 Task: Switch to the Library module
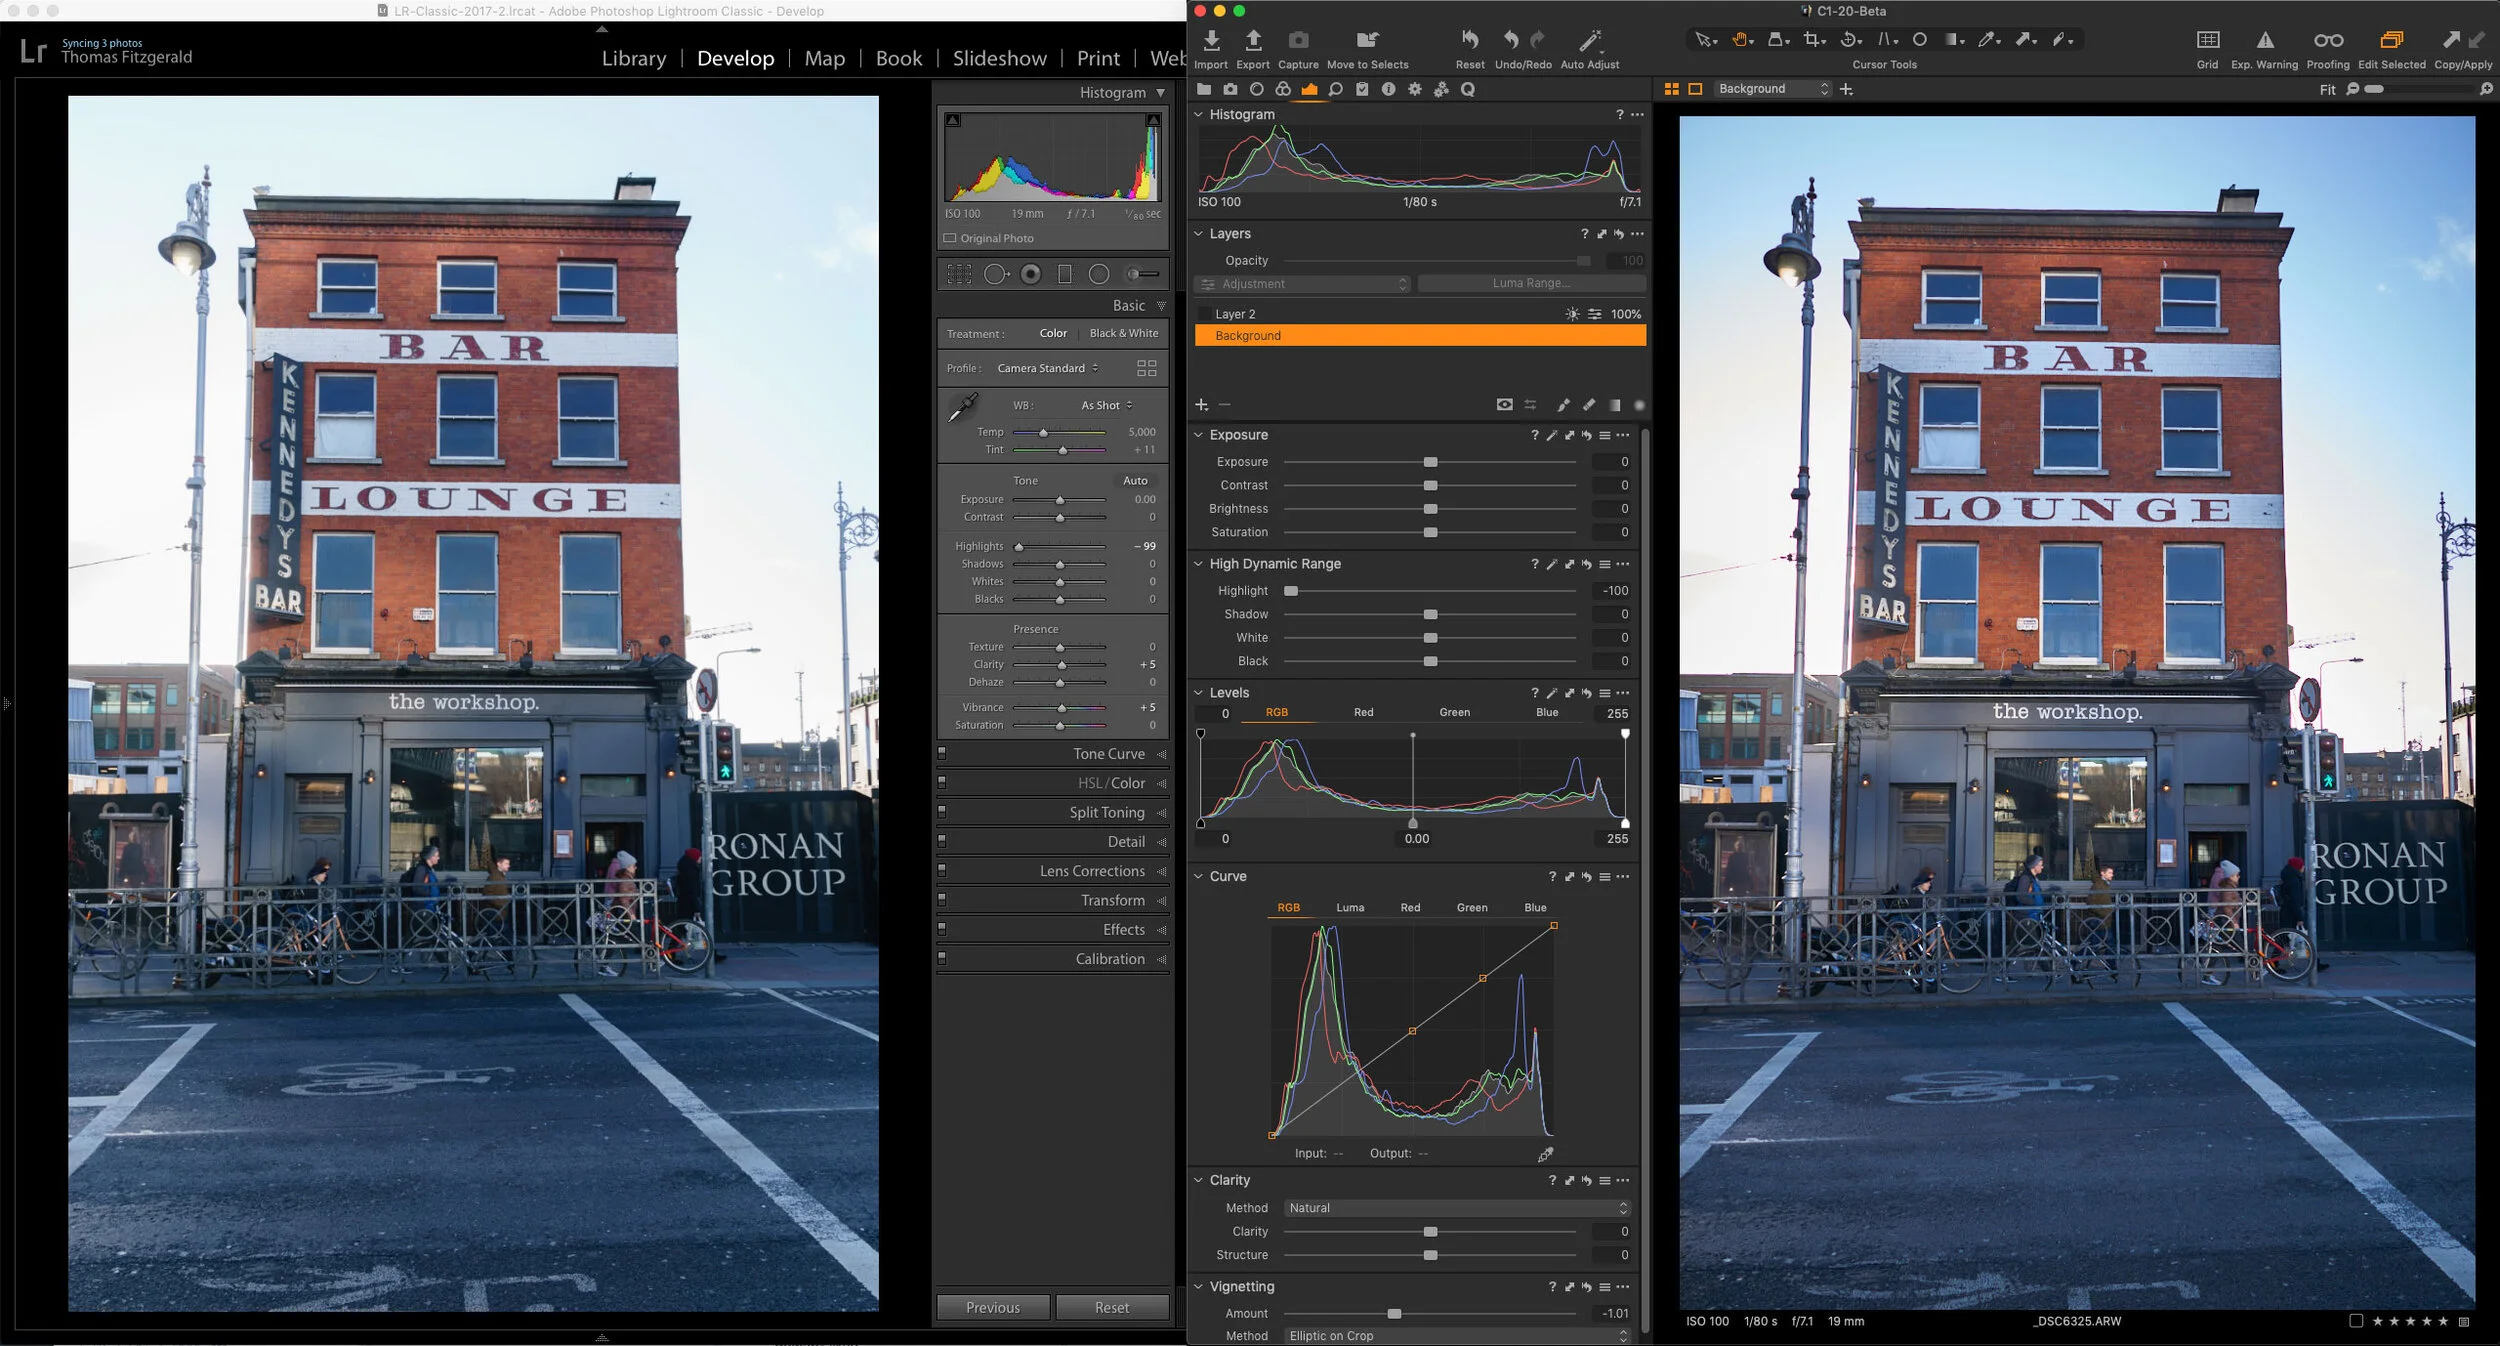coord(633,58)
